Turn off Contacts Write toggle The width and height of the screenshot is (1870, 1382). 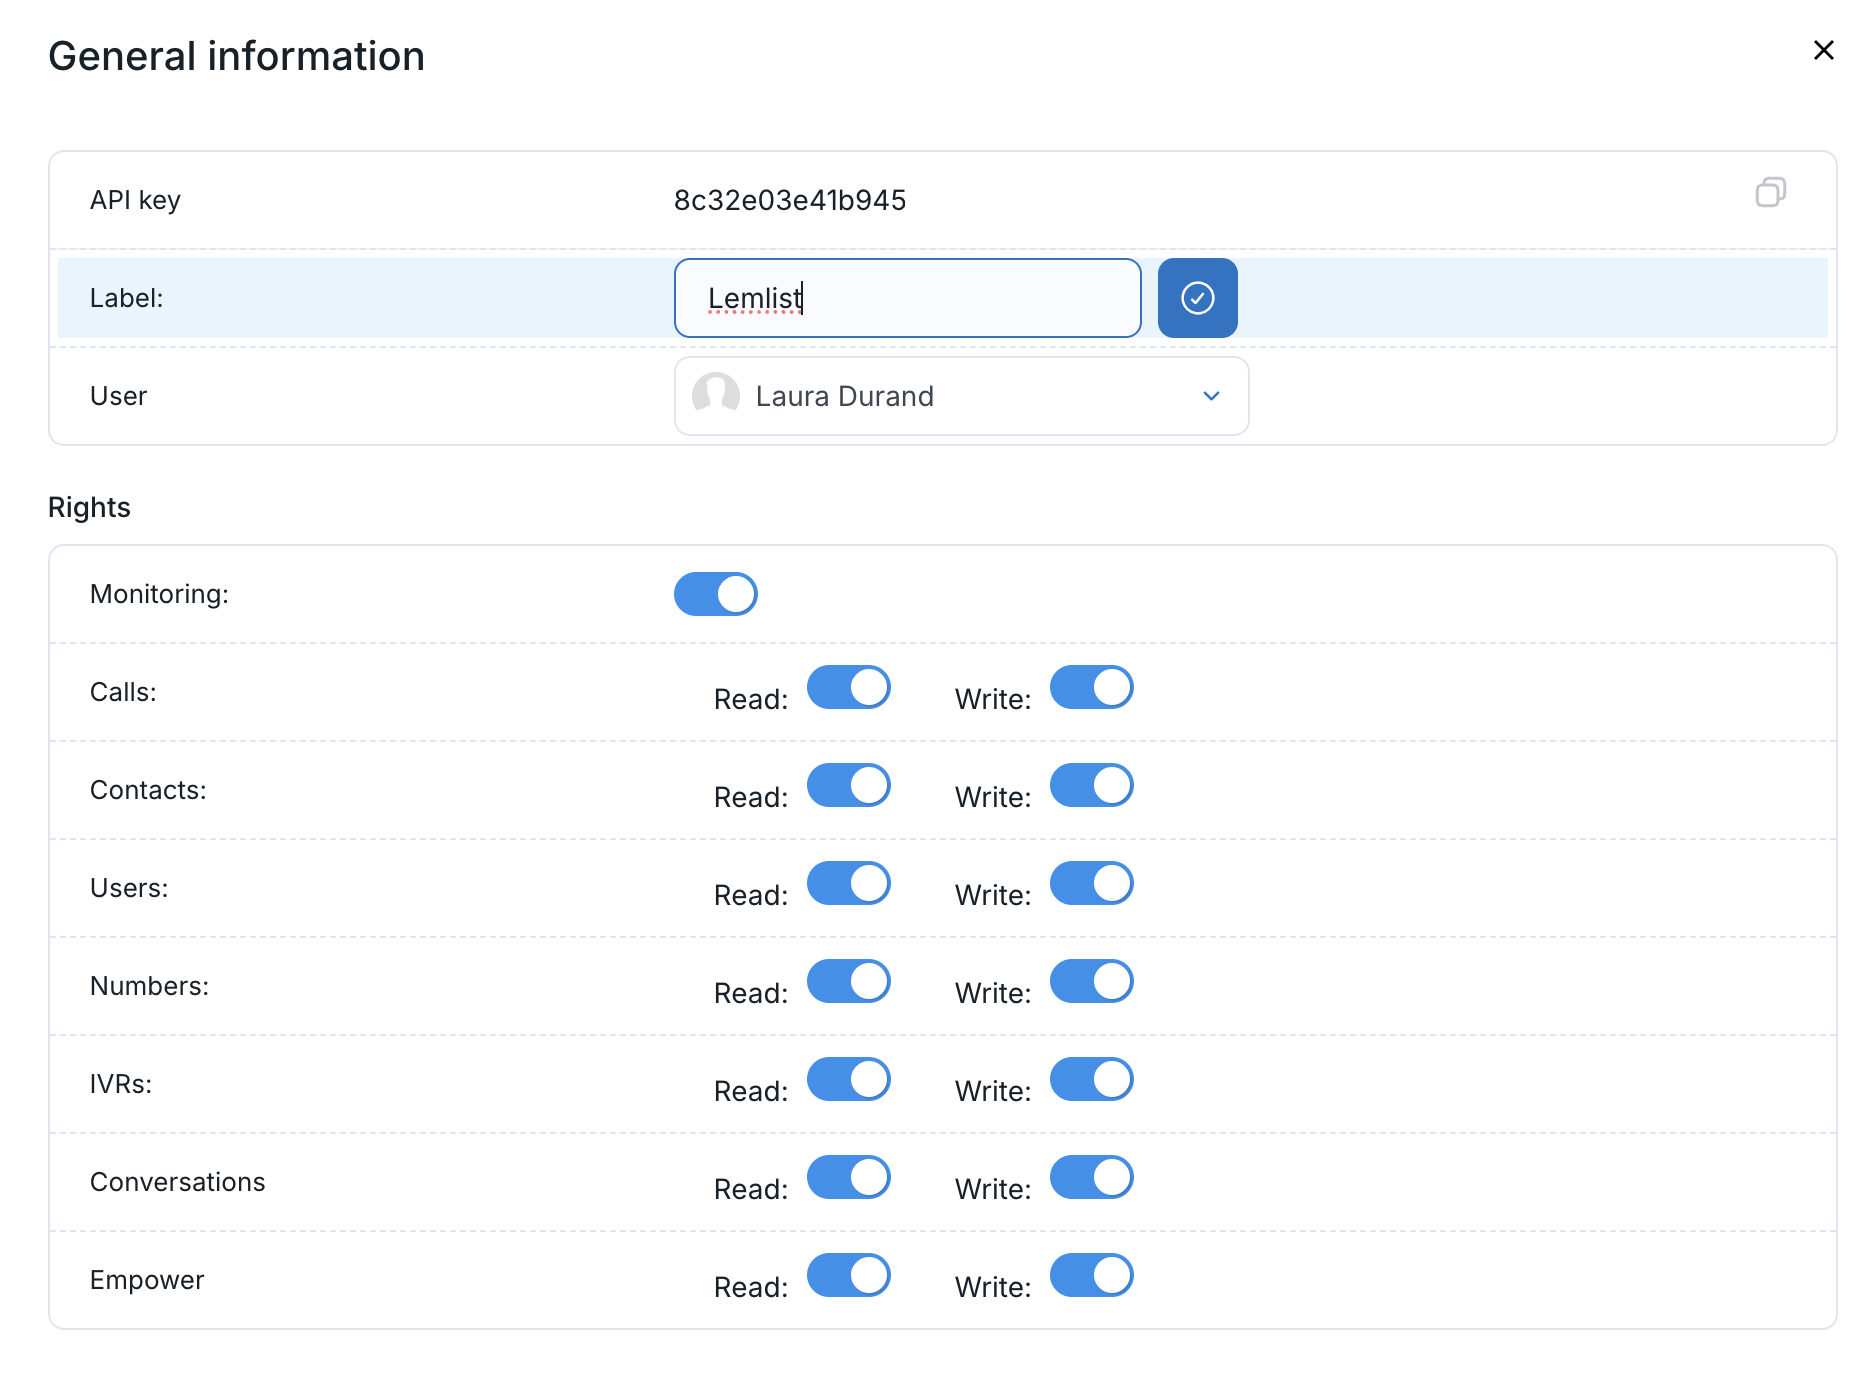pos(1091,785)
